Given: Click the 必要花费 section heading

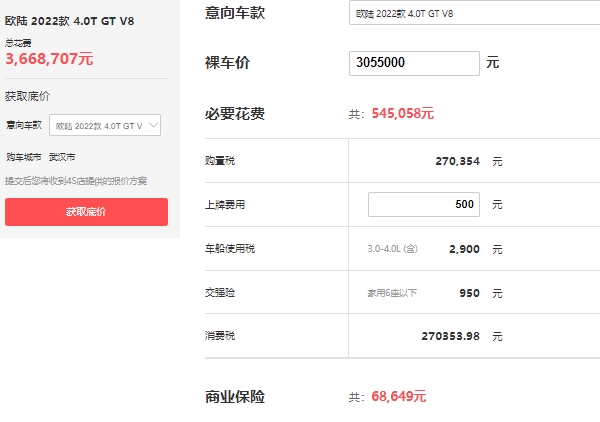Looking at the screenshot, I should coord(234,114).
